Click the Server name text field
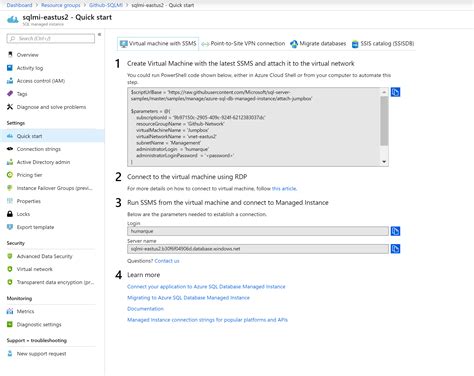 tap(258, 249)
